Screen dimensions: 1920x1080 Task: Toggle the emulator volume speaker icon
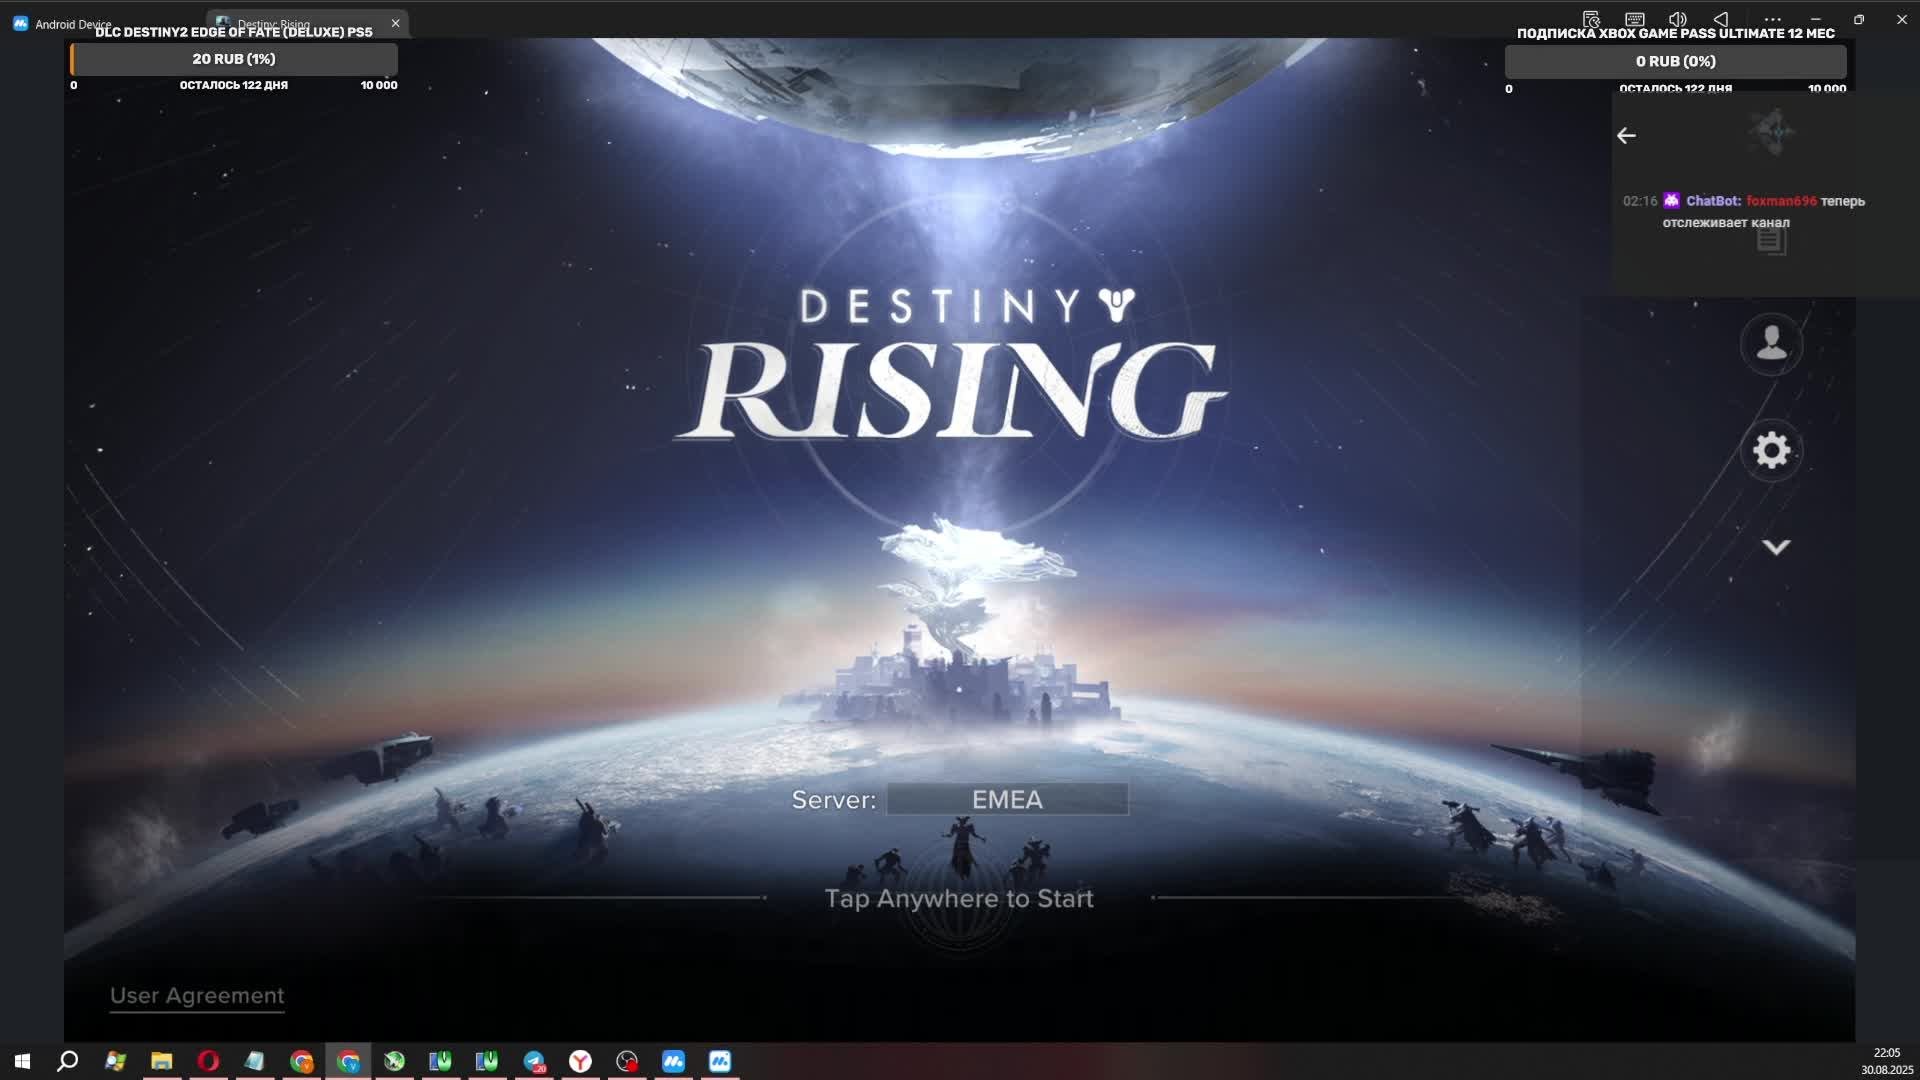point(1677,19)
